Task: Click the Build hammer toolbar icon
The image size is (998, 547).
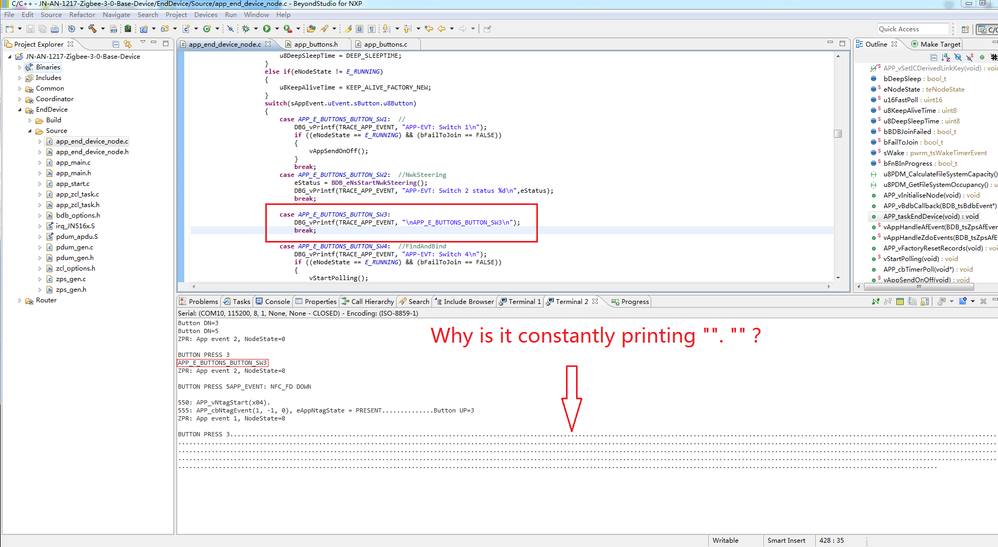Action: (x=92, y=29)
